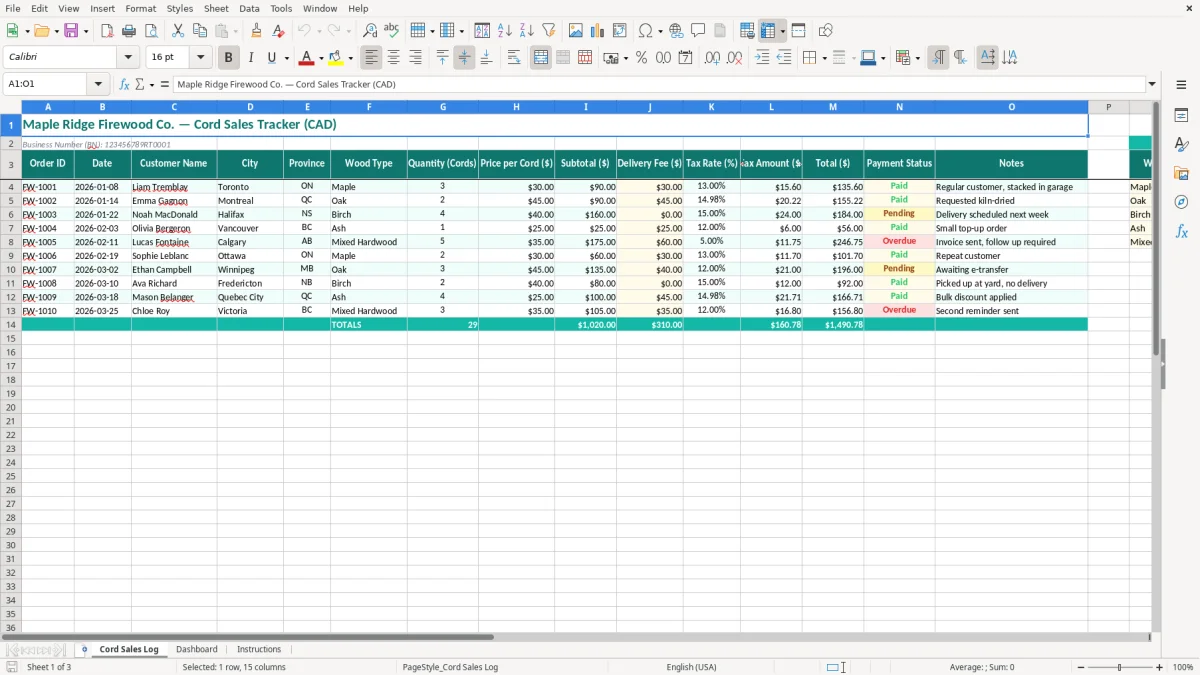Toggle wrap text

pyautogui.click(x=514, y=58)
